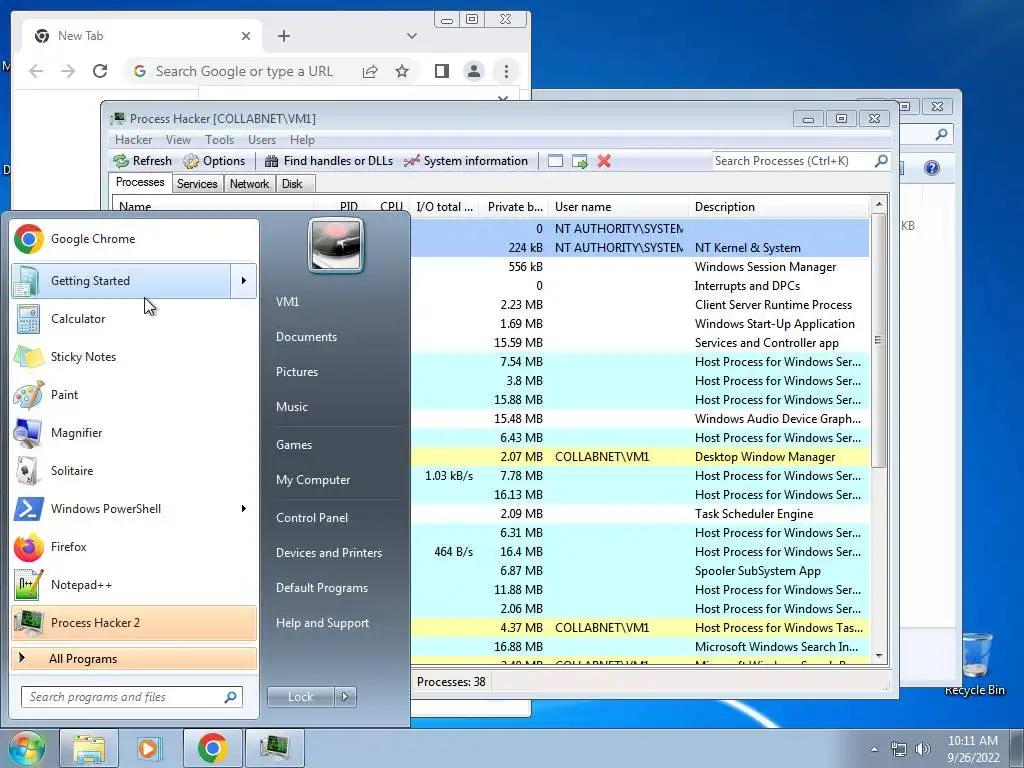Click Getting Started in Start menu
1024x768 pixels.
121,281
